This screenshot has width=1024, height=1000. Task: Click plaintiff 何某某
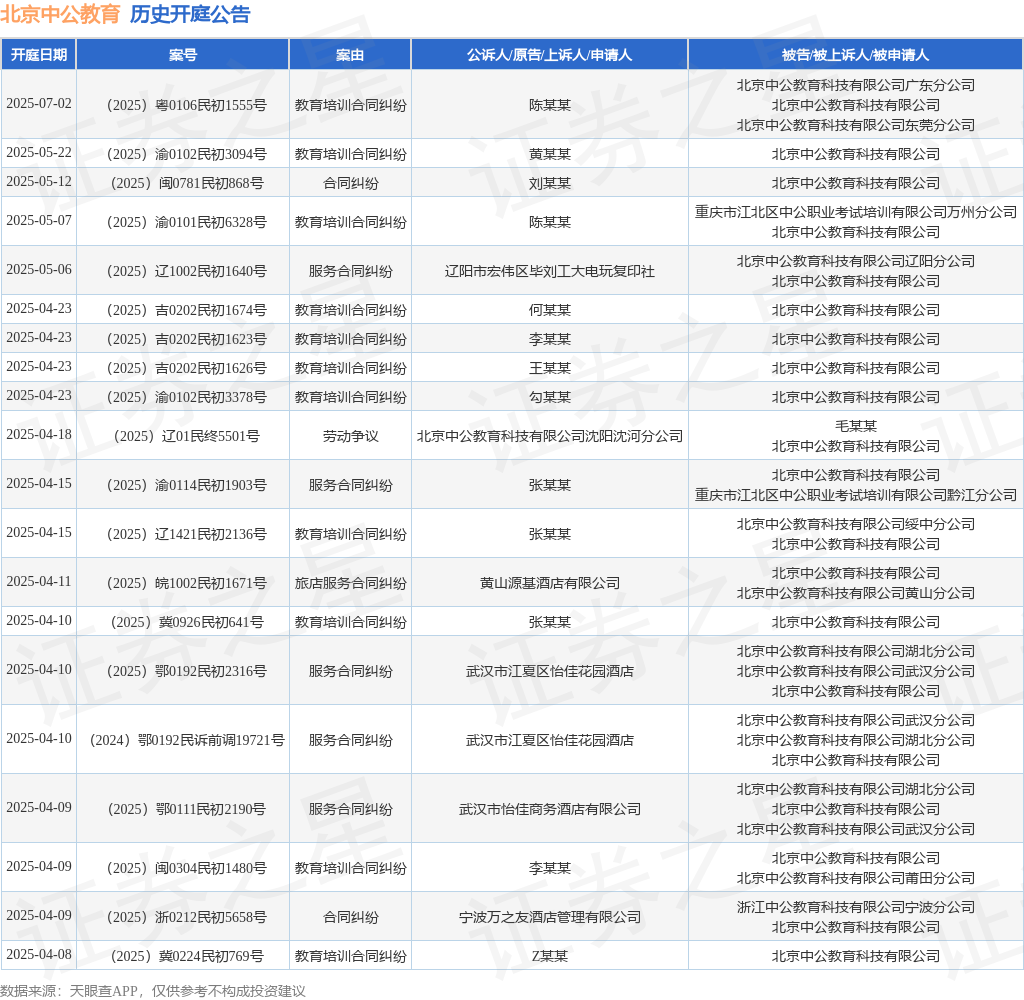550,310
